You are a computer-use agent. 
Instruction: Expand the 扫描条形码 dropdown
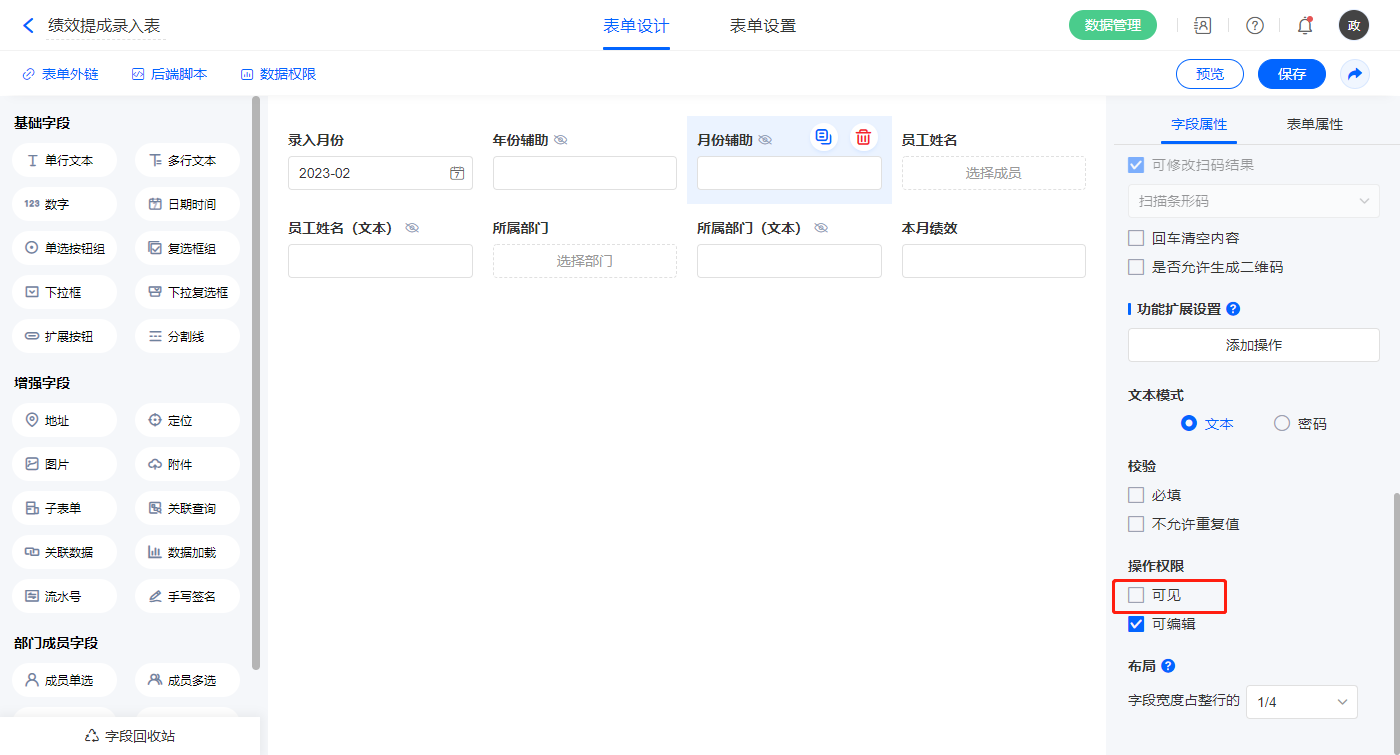pos(1253,201)
